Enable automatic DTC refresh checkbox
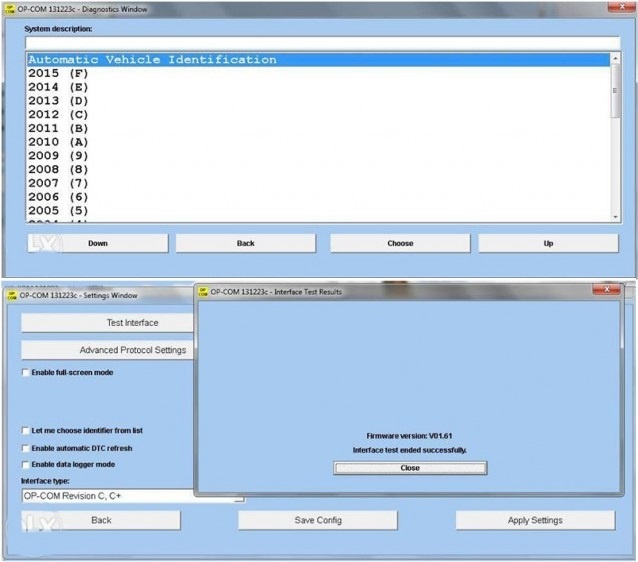638x562 pixels. point(25,448)
